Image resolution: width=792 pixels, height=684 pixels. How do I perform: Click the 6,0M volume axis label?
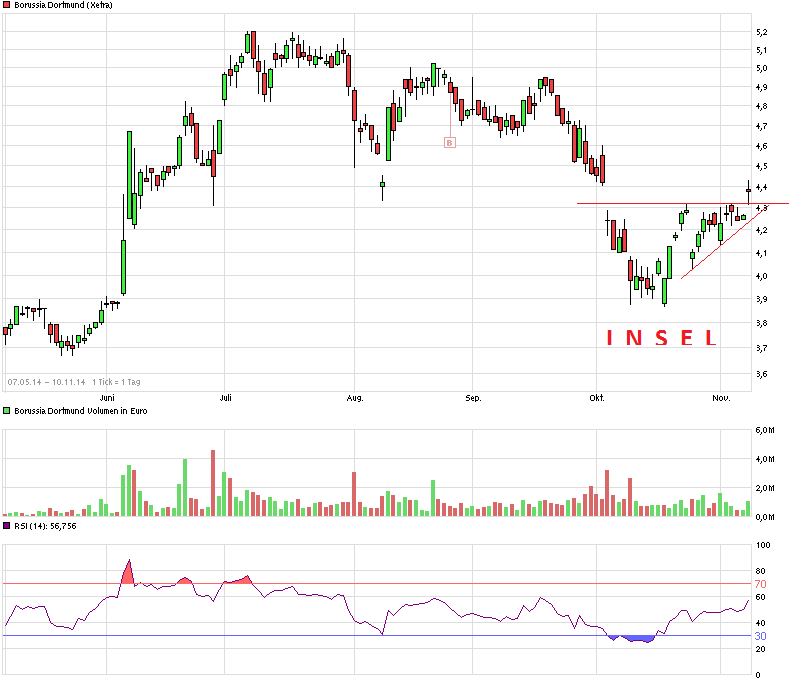click(764, 430)
